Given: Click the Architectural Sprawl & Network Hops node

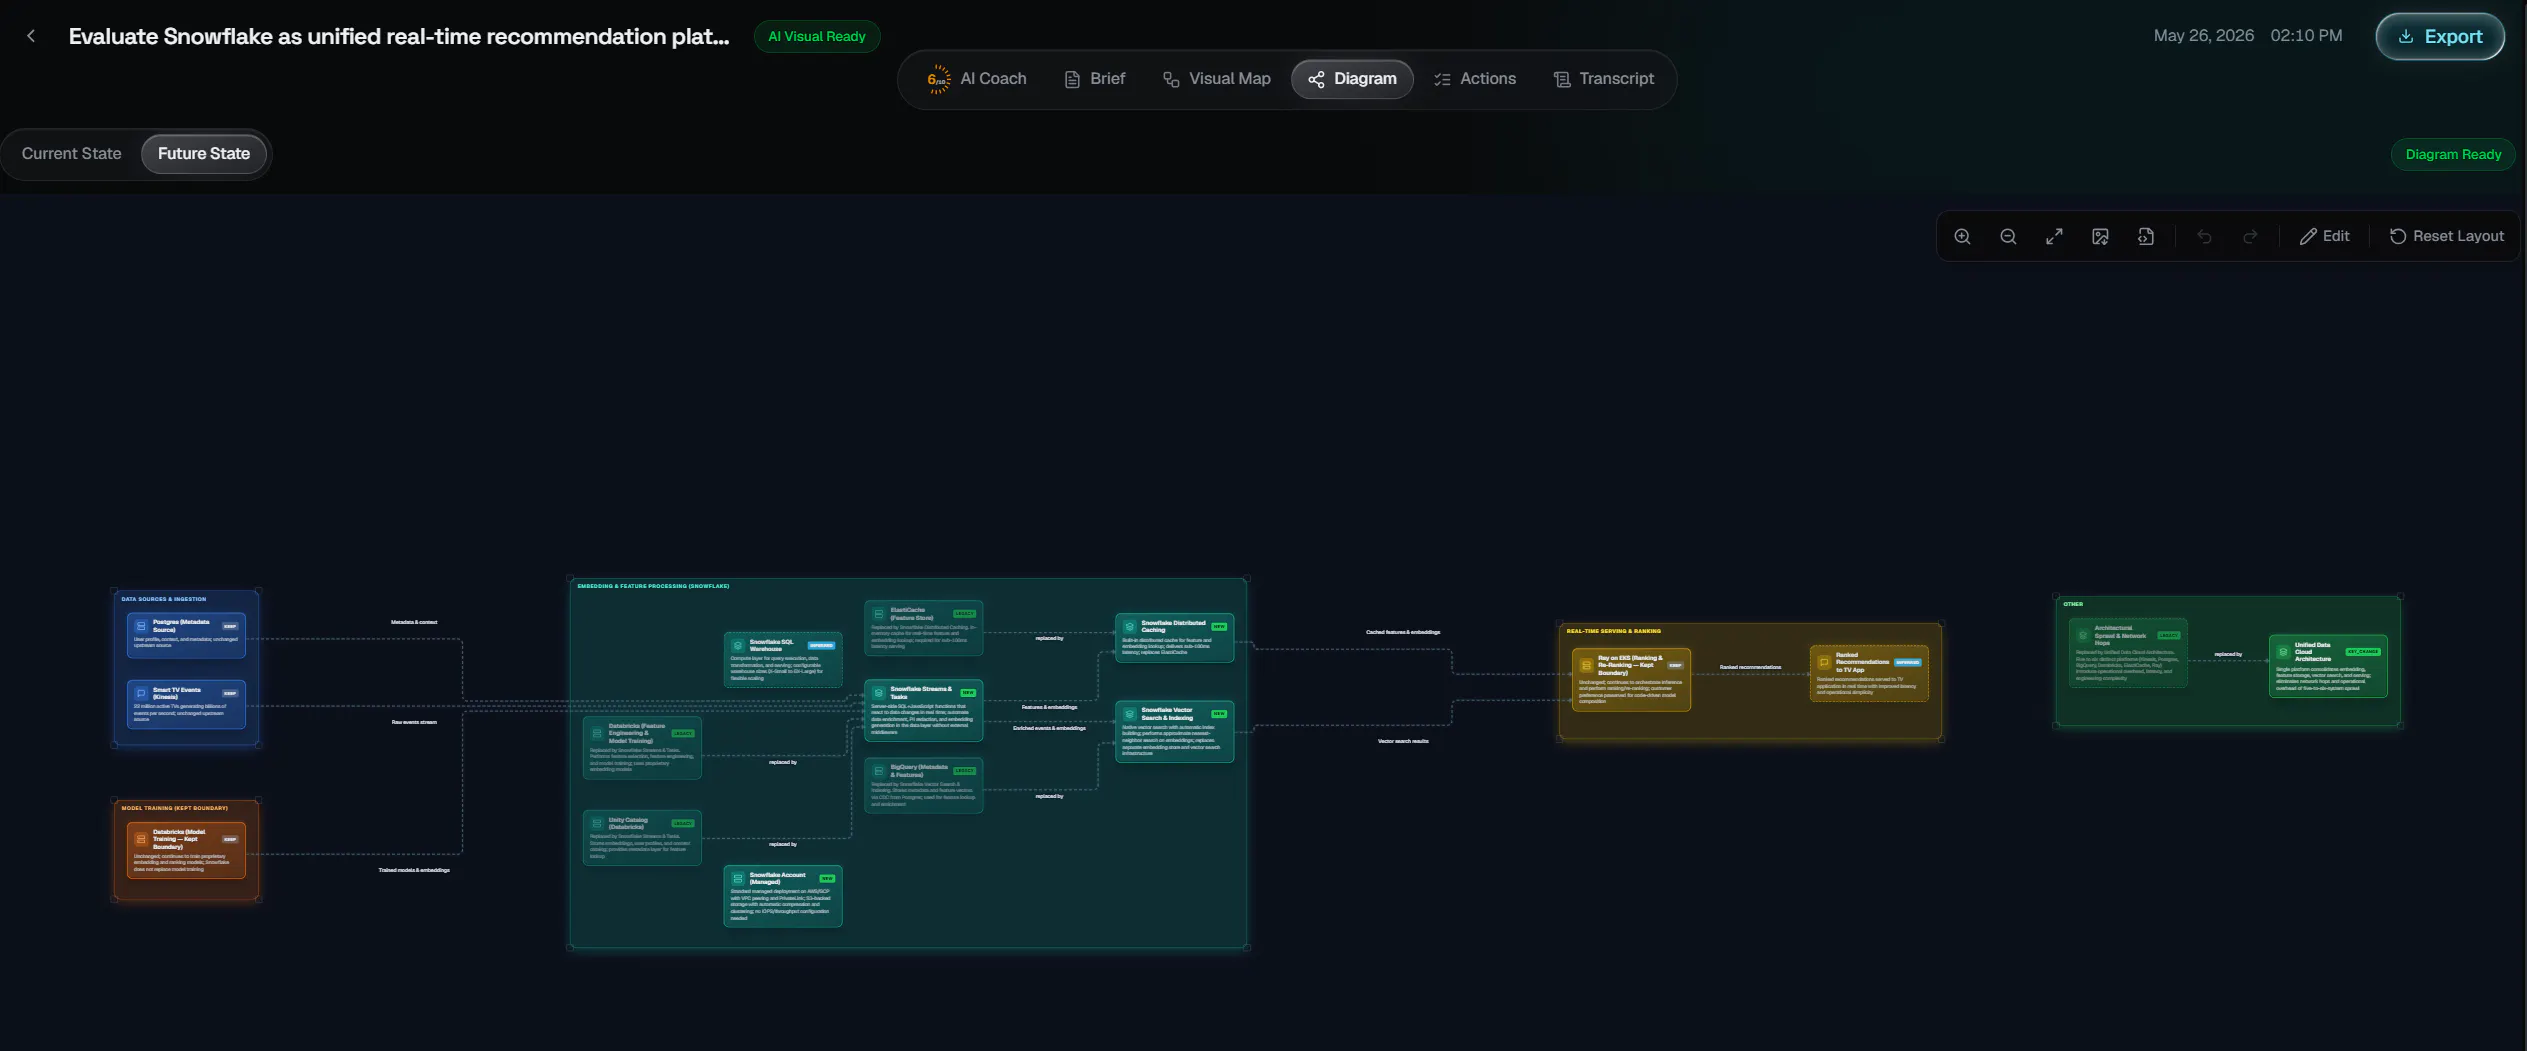Looking at the screenshot, I should 2128,653.
